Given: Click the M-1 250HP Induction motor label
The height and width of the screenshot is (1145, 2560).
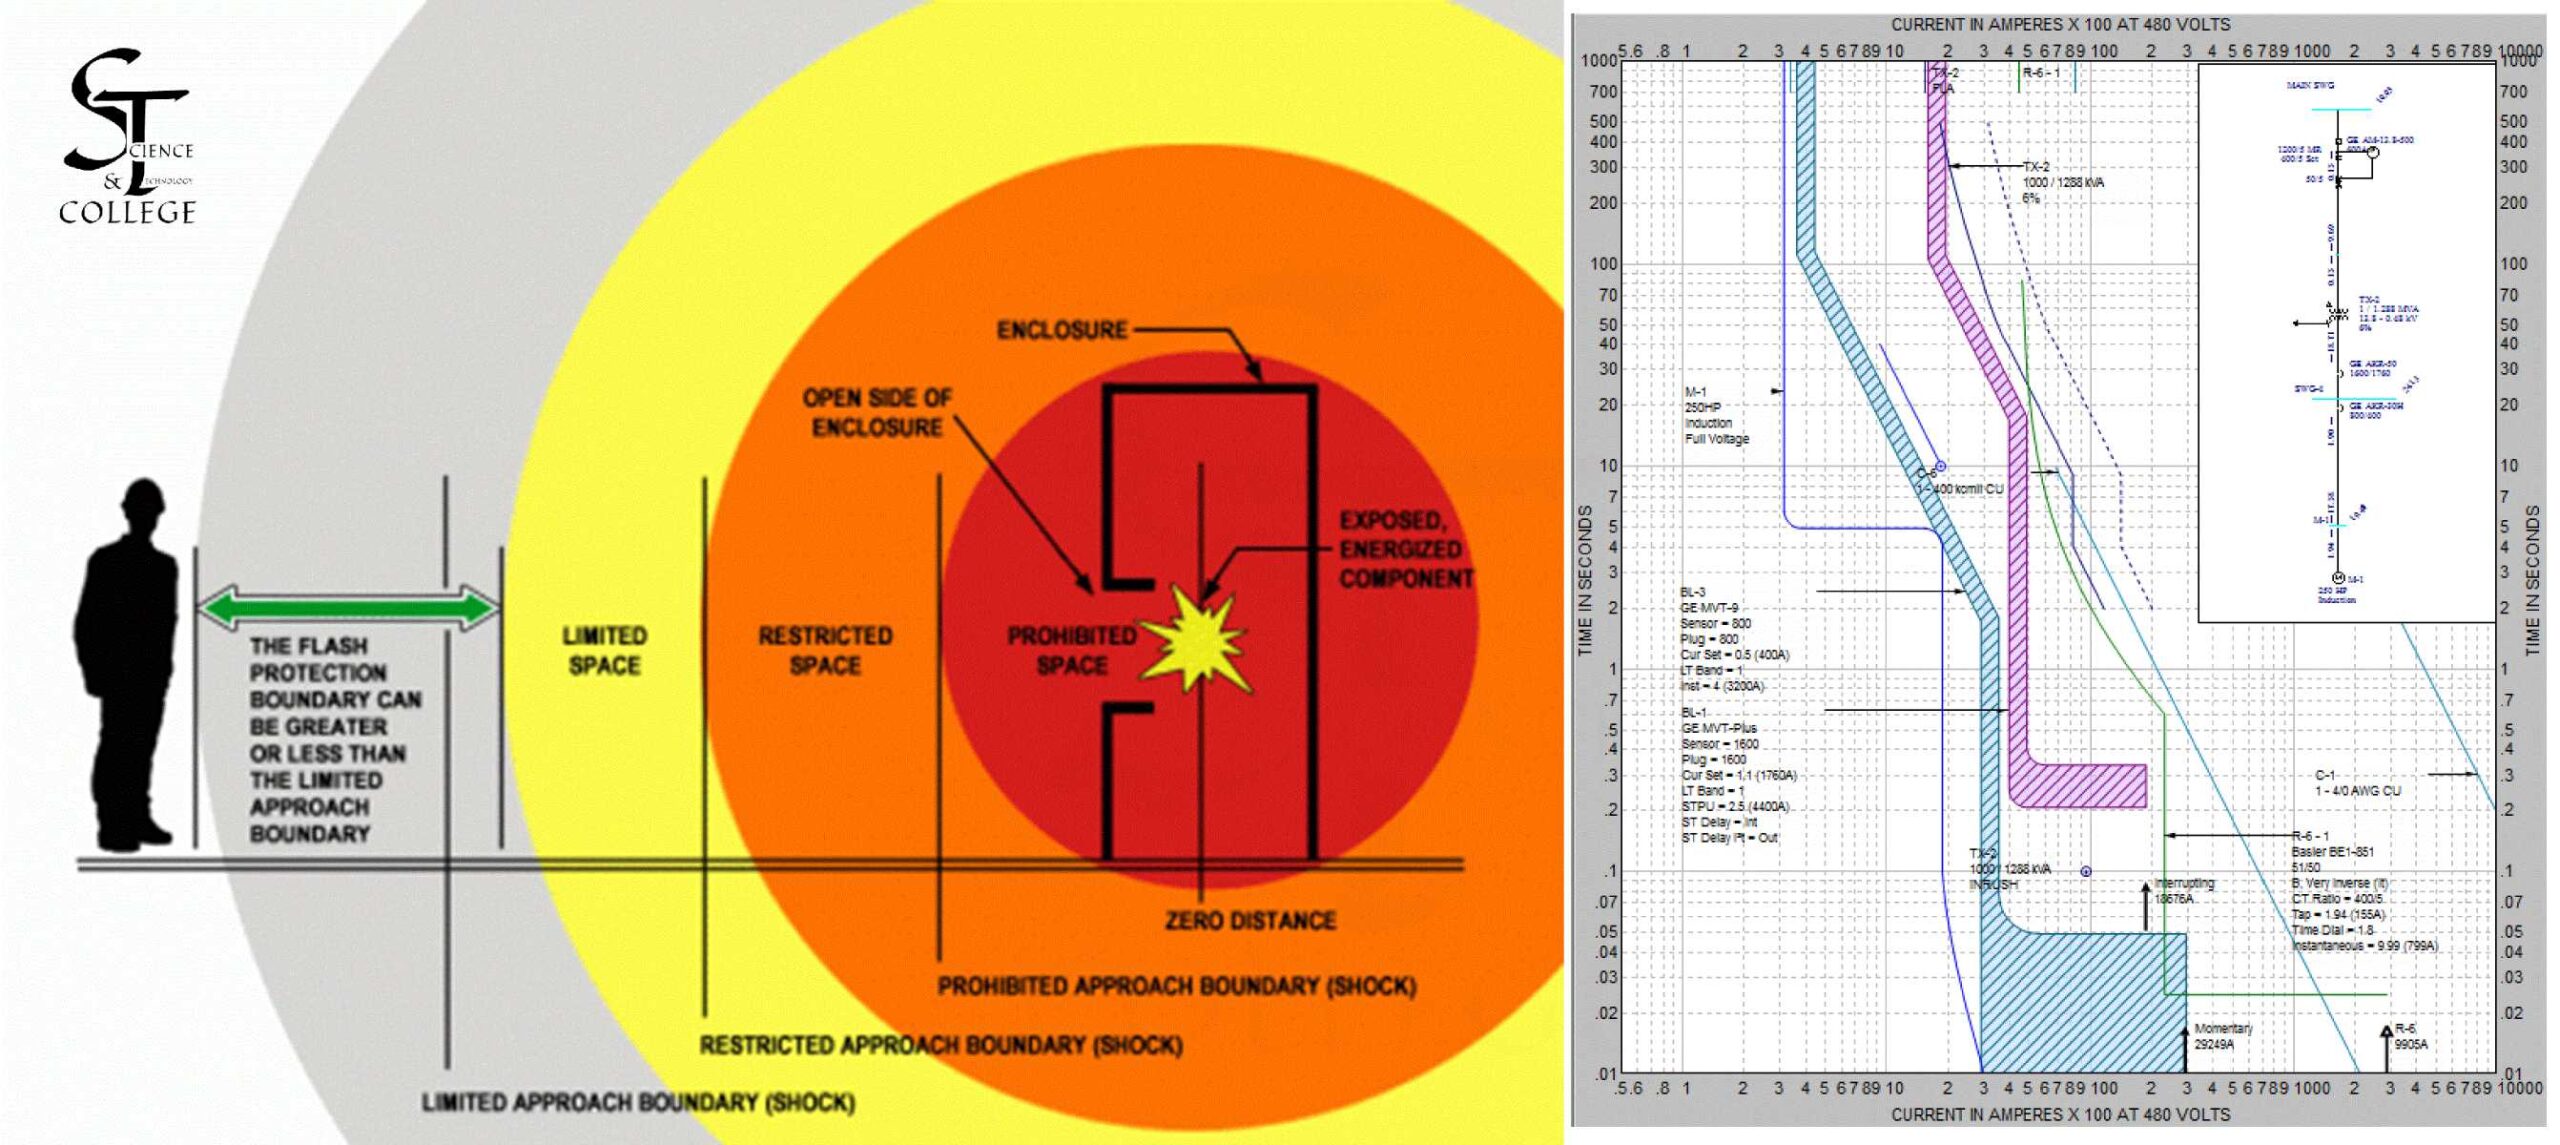Looking at the screenshot, I should (x=1716, y=415).
